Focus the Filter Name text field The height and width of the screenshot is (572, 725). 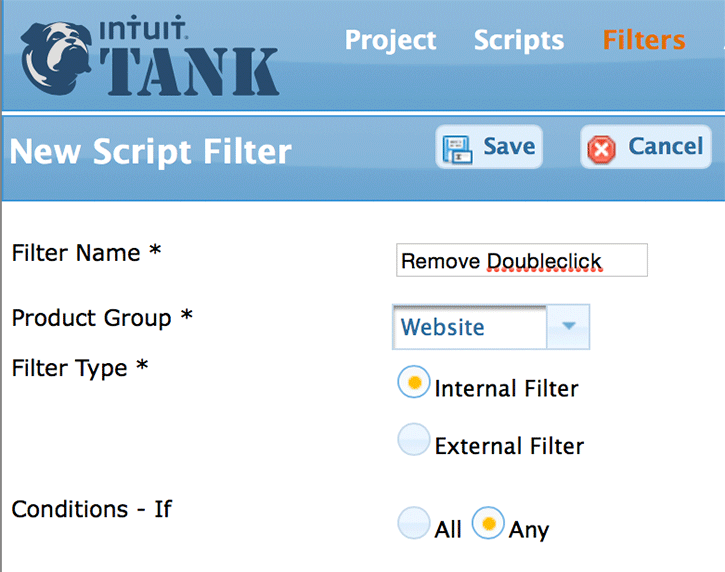tap(521, 261)
